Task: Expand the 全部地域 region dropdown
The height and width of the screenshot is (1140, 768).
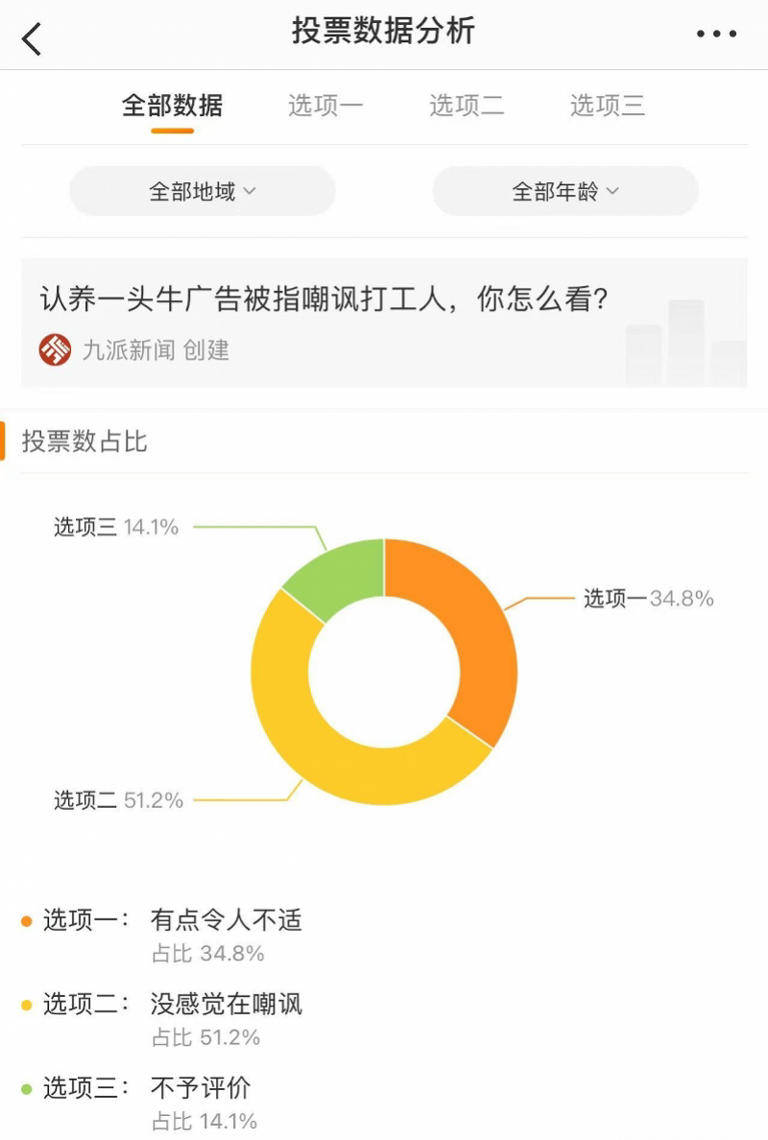Action: 202,191
